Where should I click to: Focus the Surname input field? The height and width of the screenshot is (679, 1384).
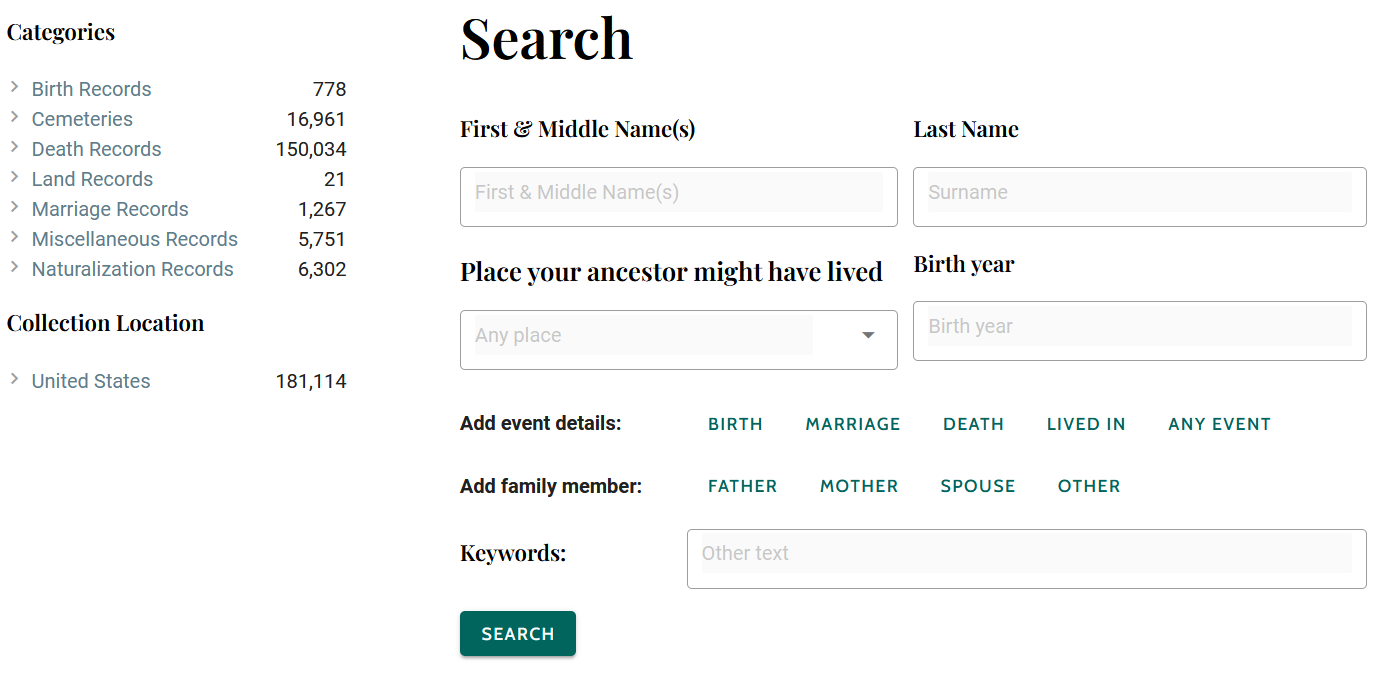click(x=1139, y=193)
